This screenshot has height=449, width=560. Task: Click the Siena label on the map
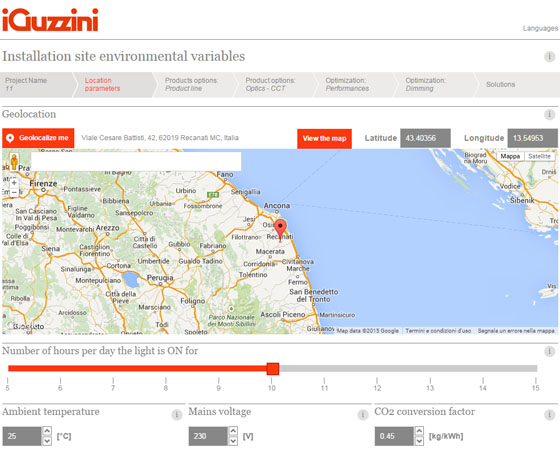point(50,248)
